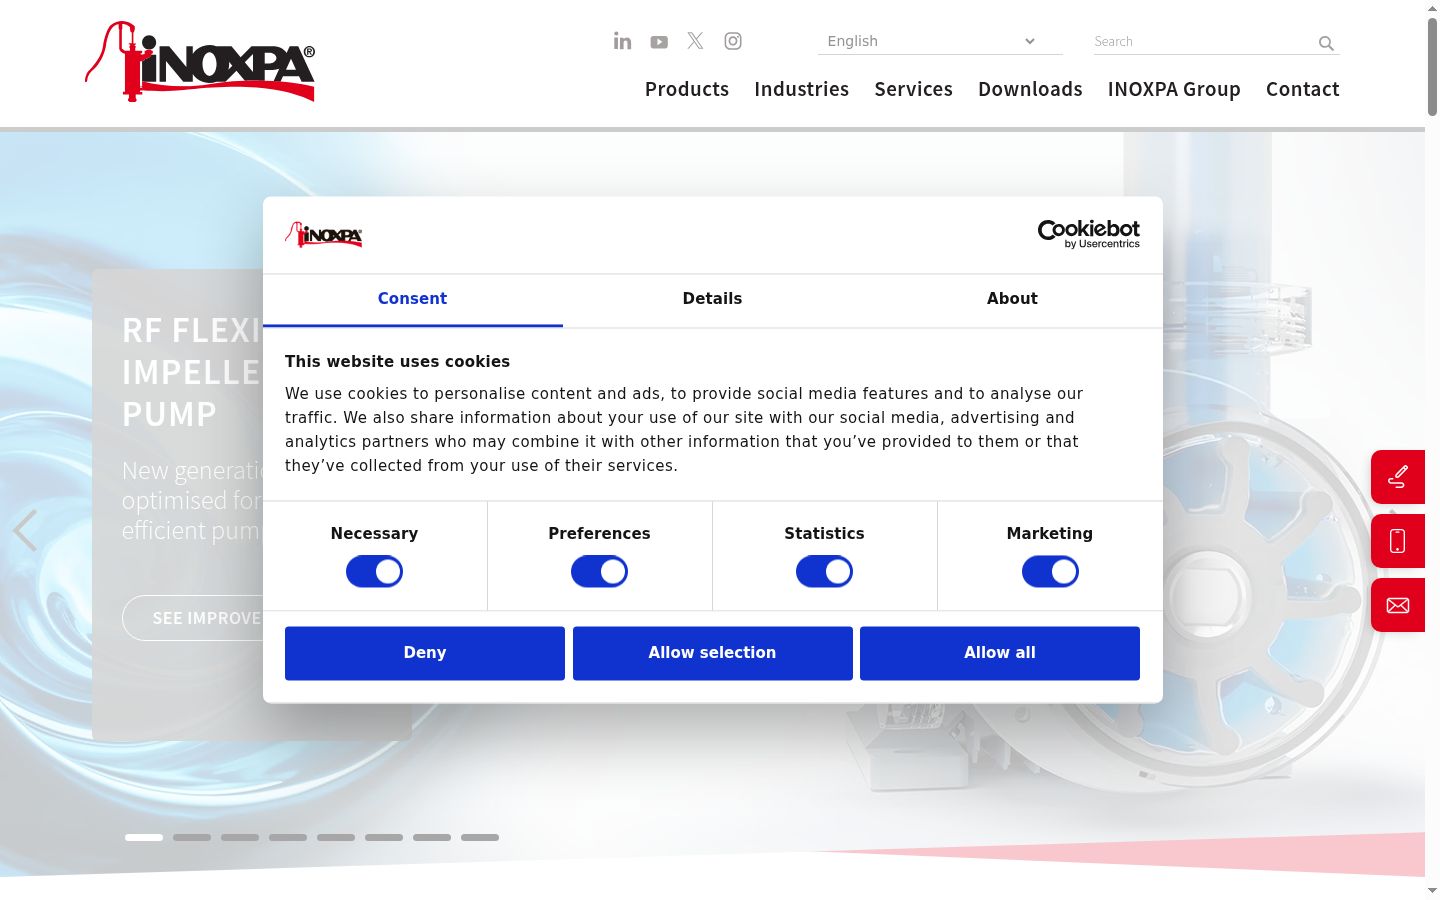Click the Allow all button
Viewport: 1440px width, 900px height.
point(1000,653)
